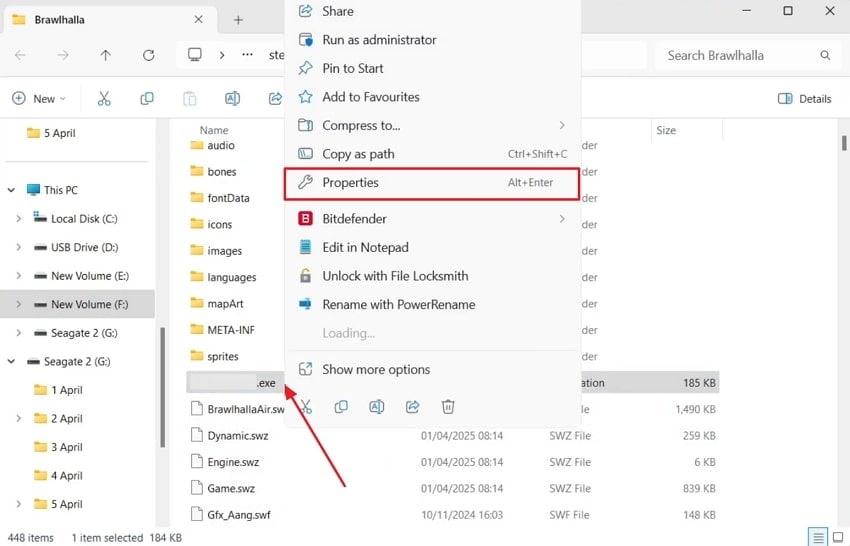Collapse the This PC tree node
850x546 pixels.
(11, 190)
